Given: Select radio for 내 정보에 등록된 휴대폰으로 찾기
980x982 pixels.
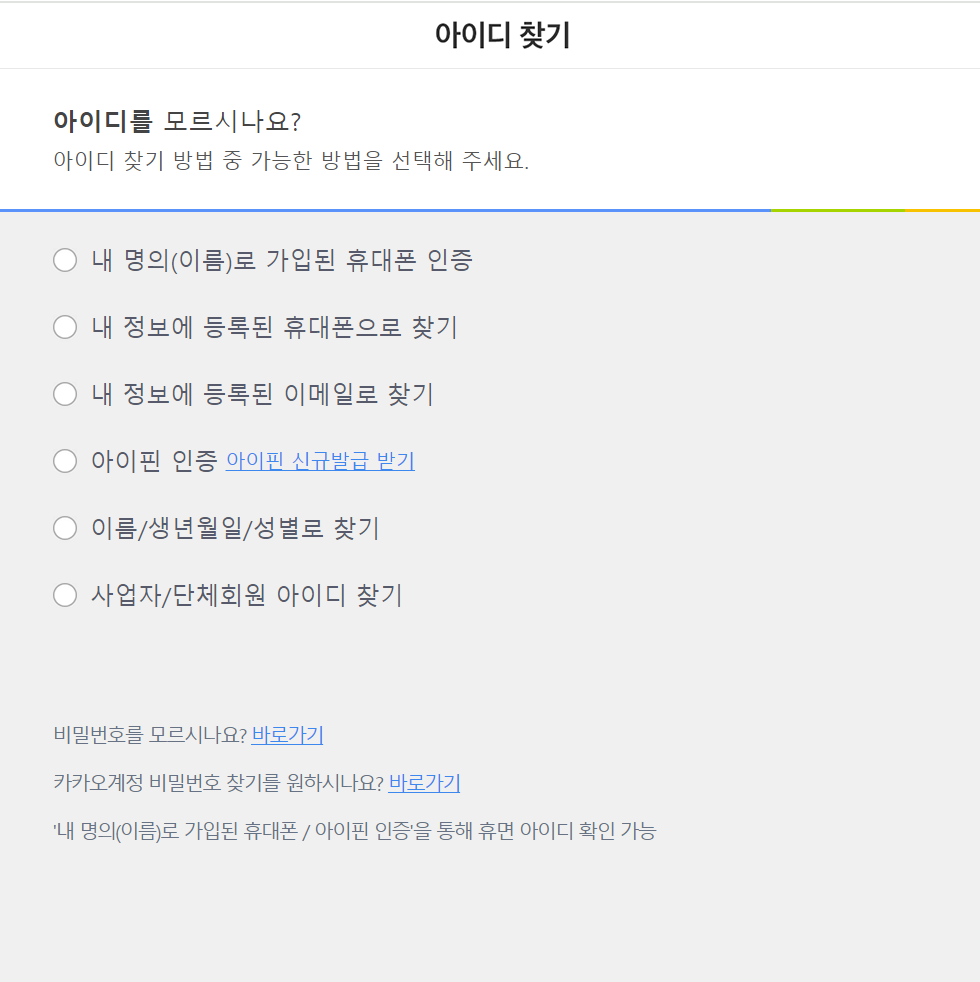Looking at the screenshot, I should 65,327.
